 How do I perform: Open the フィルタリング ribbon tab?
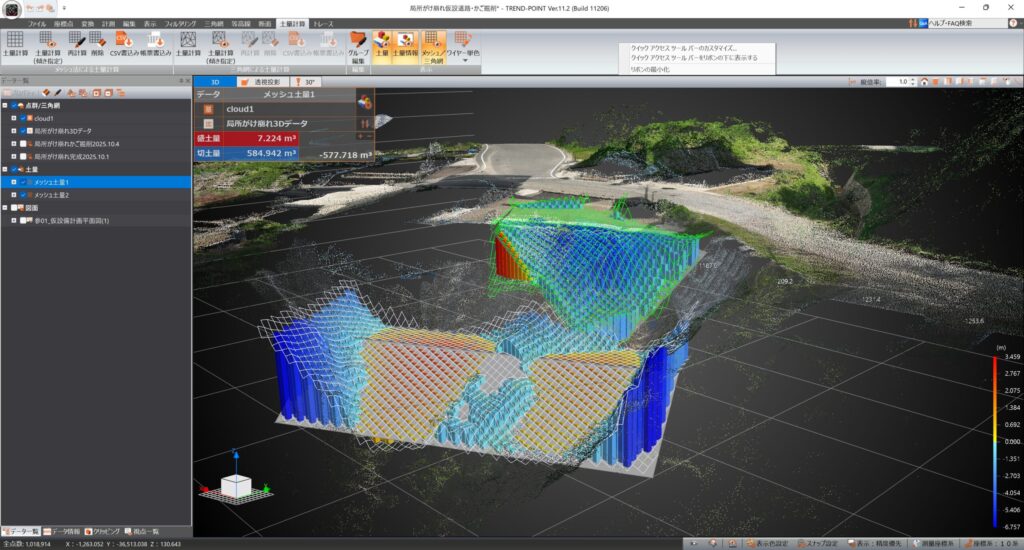pos(180,22)
